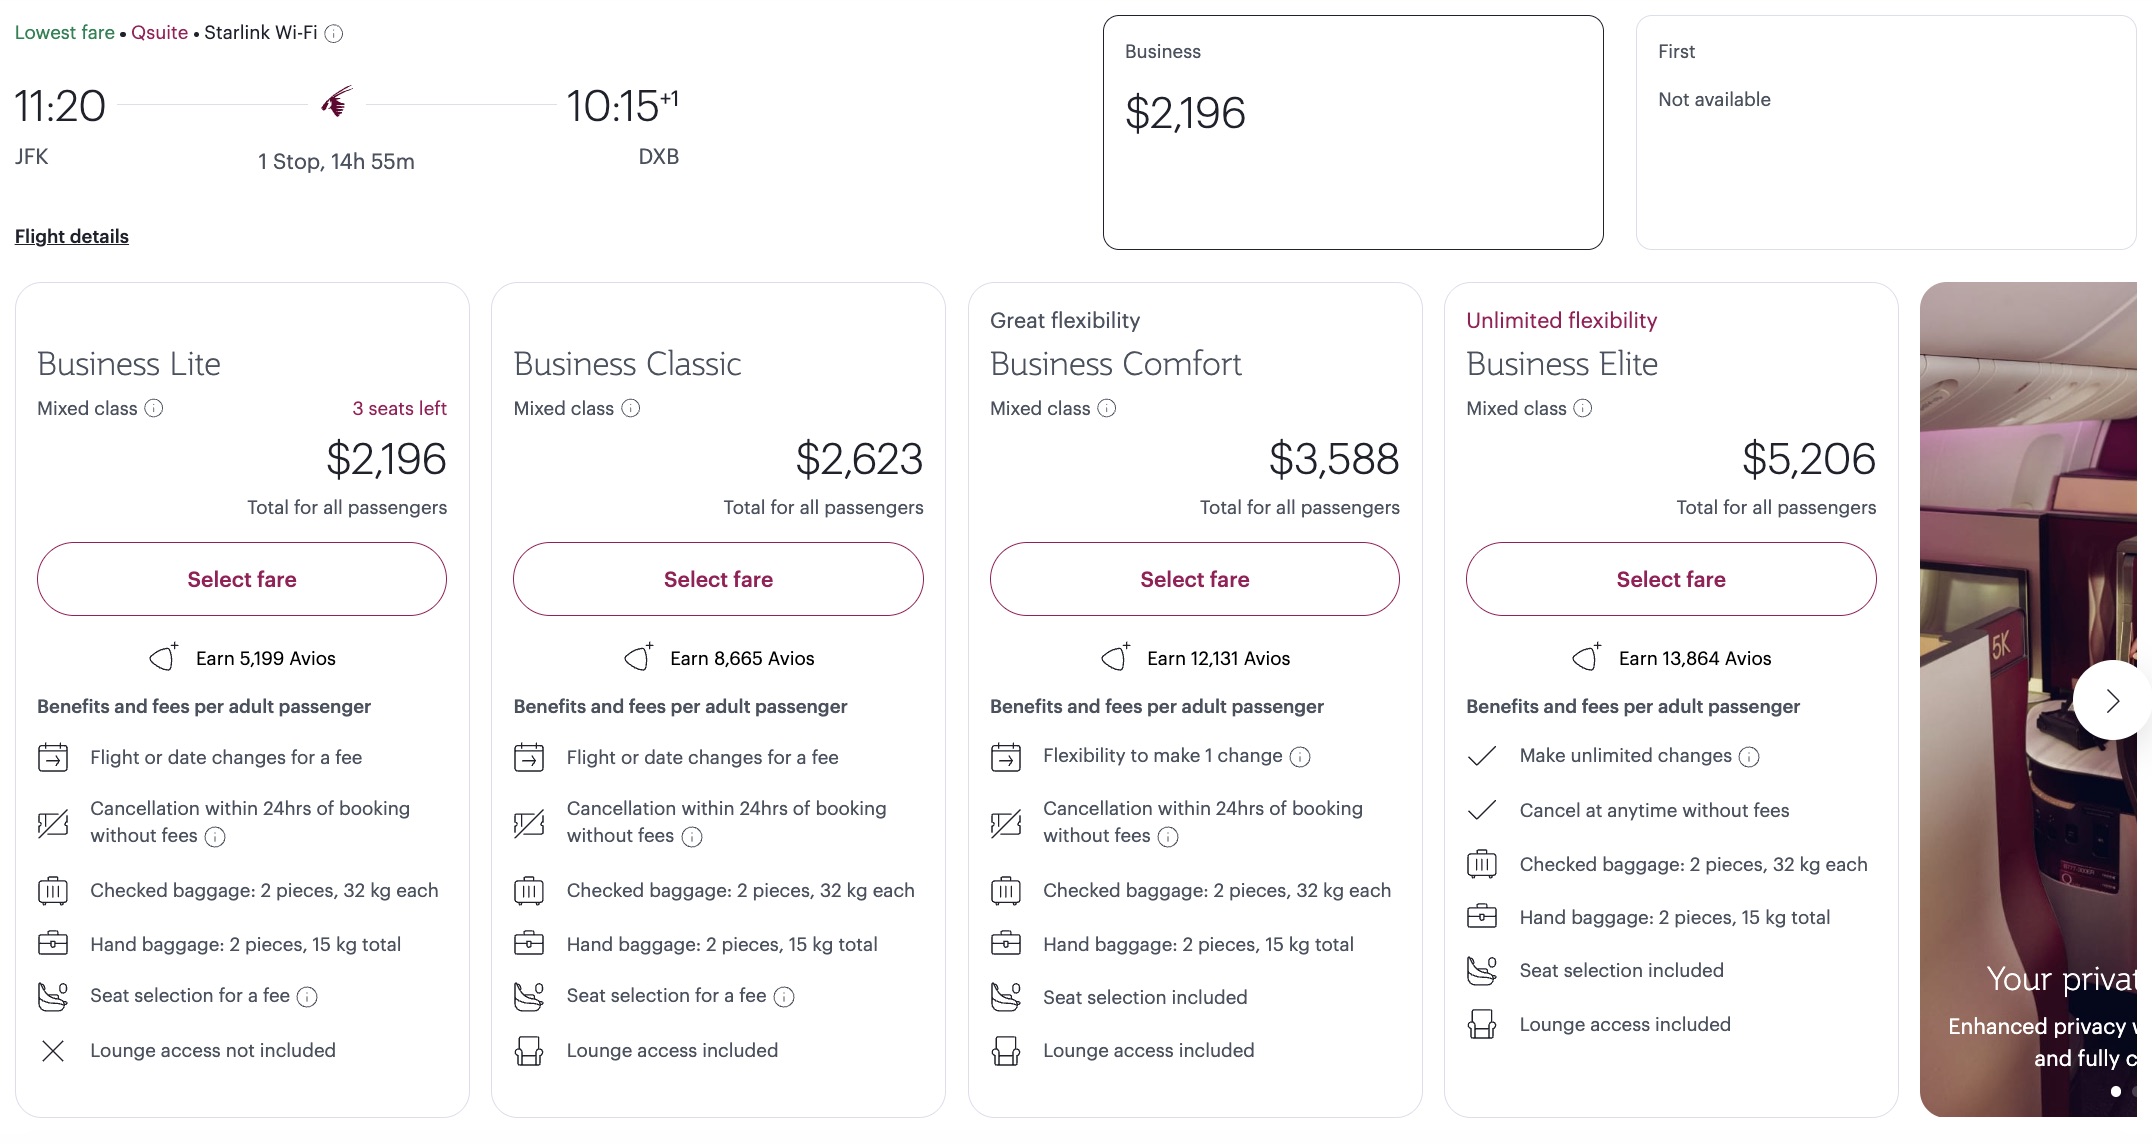Click the first carousel pagination dot
The height and width of the screenshot is (1144, 2152).
pos(2116,1091)
